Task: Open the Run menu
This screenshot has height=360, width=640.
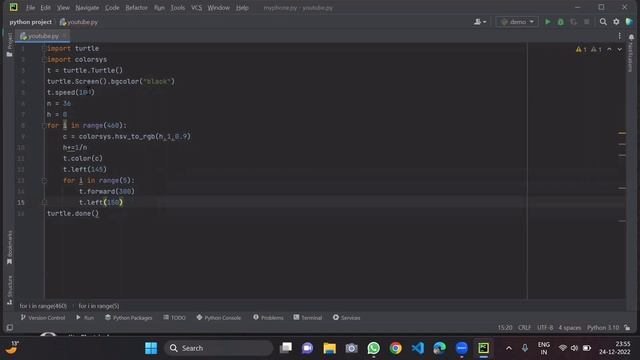Action: pyautogui.click(x=159, y=7)
